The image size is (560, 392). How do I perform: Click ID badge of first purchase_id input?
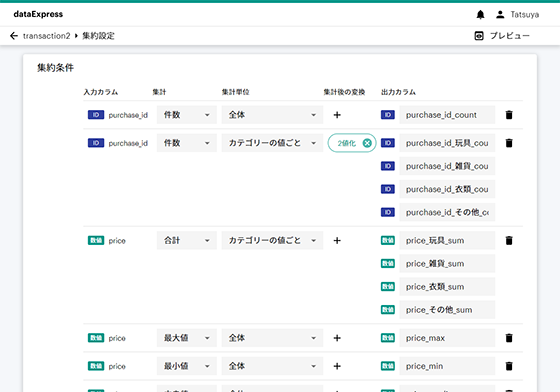(96, 115)
